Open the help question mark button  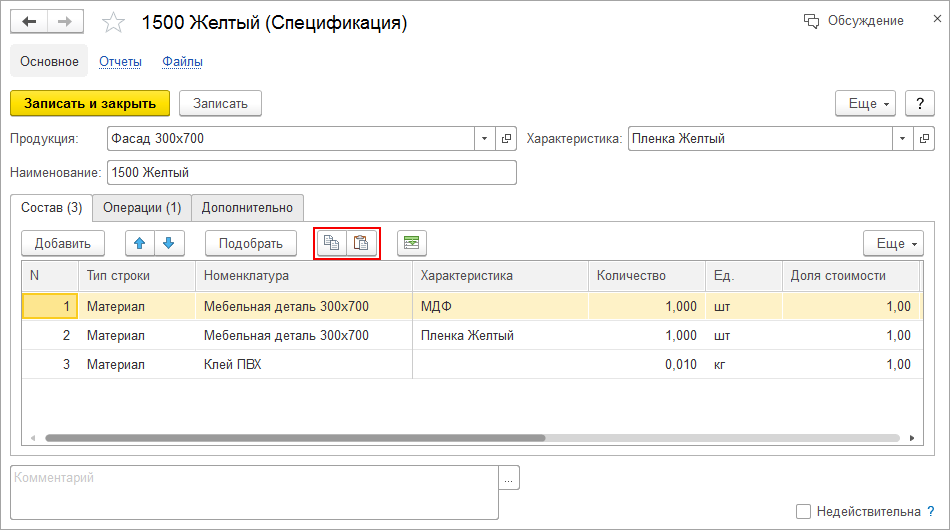pyautogui.click(x=919, y=104)
